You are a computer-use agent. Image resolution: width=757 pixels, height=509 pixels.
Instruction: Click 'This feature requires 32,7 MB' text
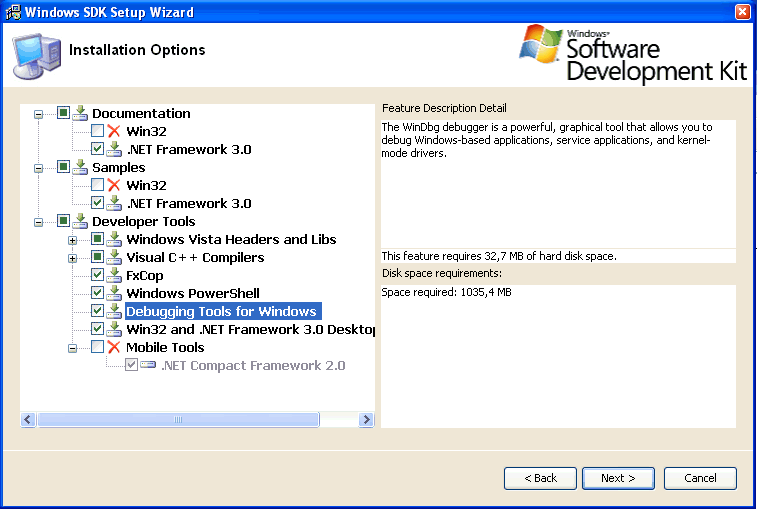(499, 256)
